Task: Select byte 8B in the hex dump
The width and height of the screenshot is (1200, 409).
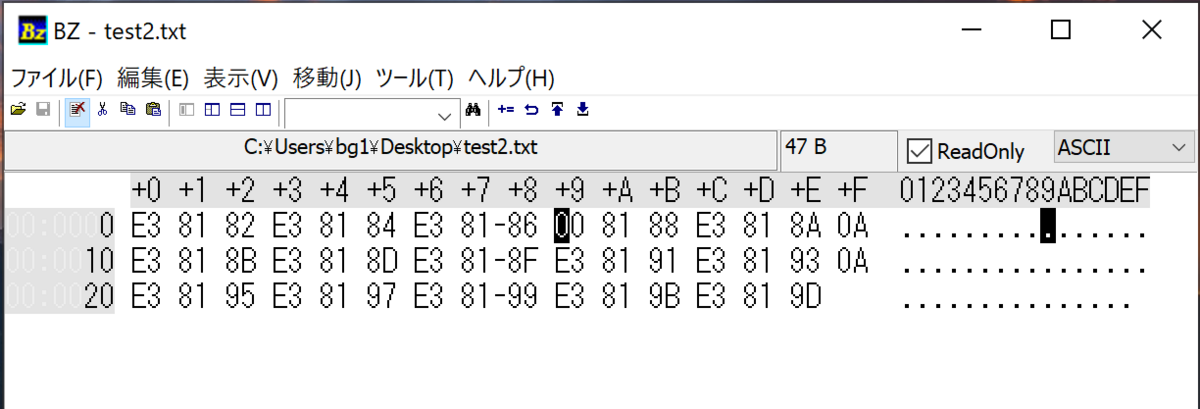Action: (239, 263)
